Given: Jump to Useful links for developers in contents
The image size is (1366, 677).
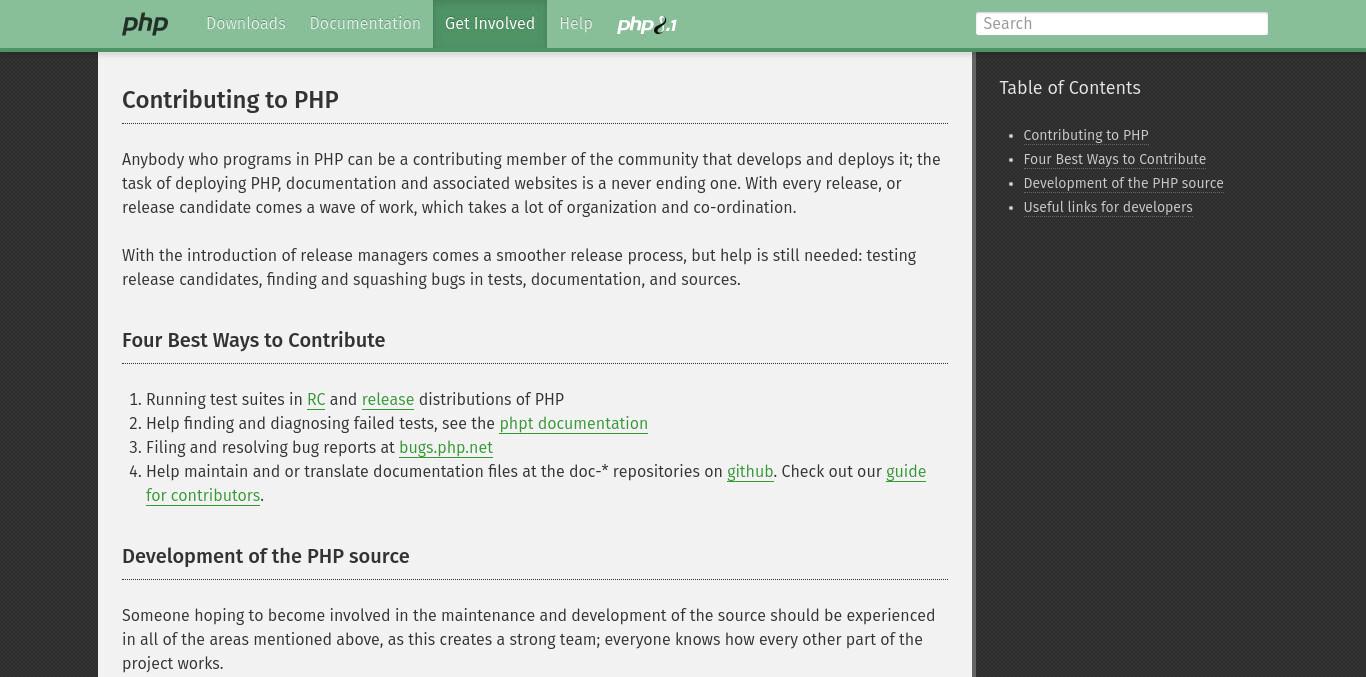Looking at the screenshot, I should (1108, 208).
